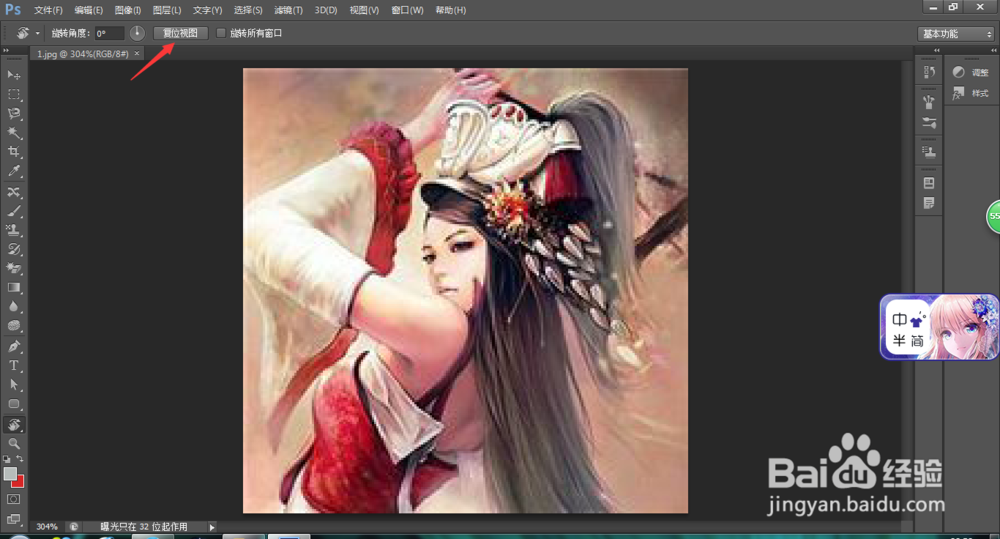The height and width of the screenshot is (539, 1000).
Task: Open the 文件(F) menu
Action: (48, 10)
